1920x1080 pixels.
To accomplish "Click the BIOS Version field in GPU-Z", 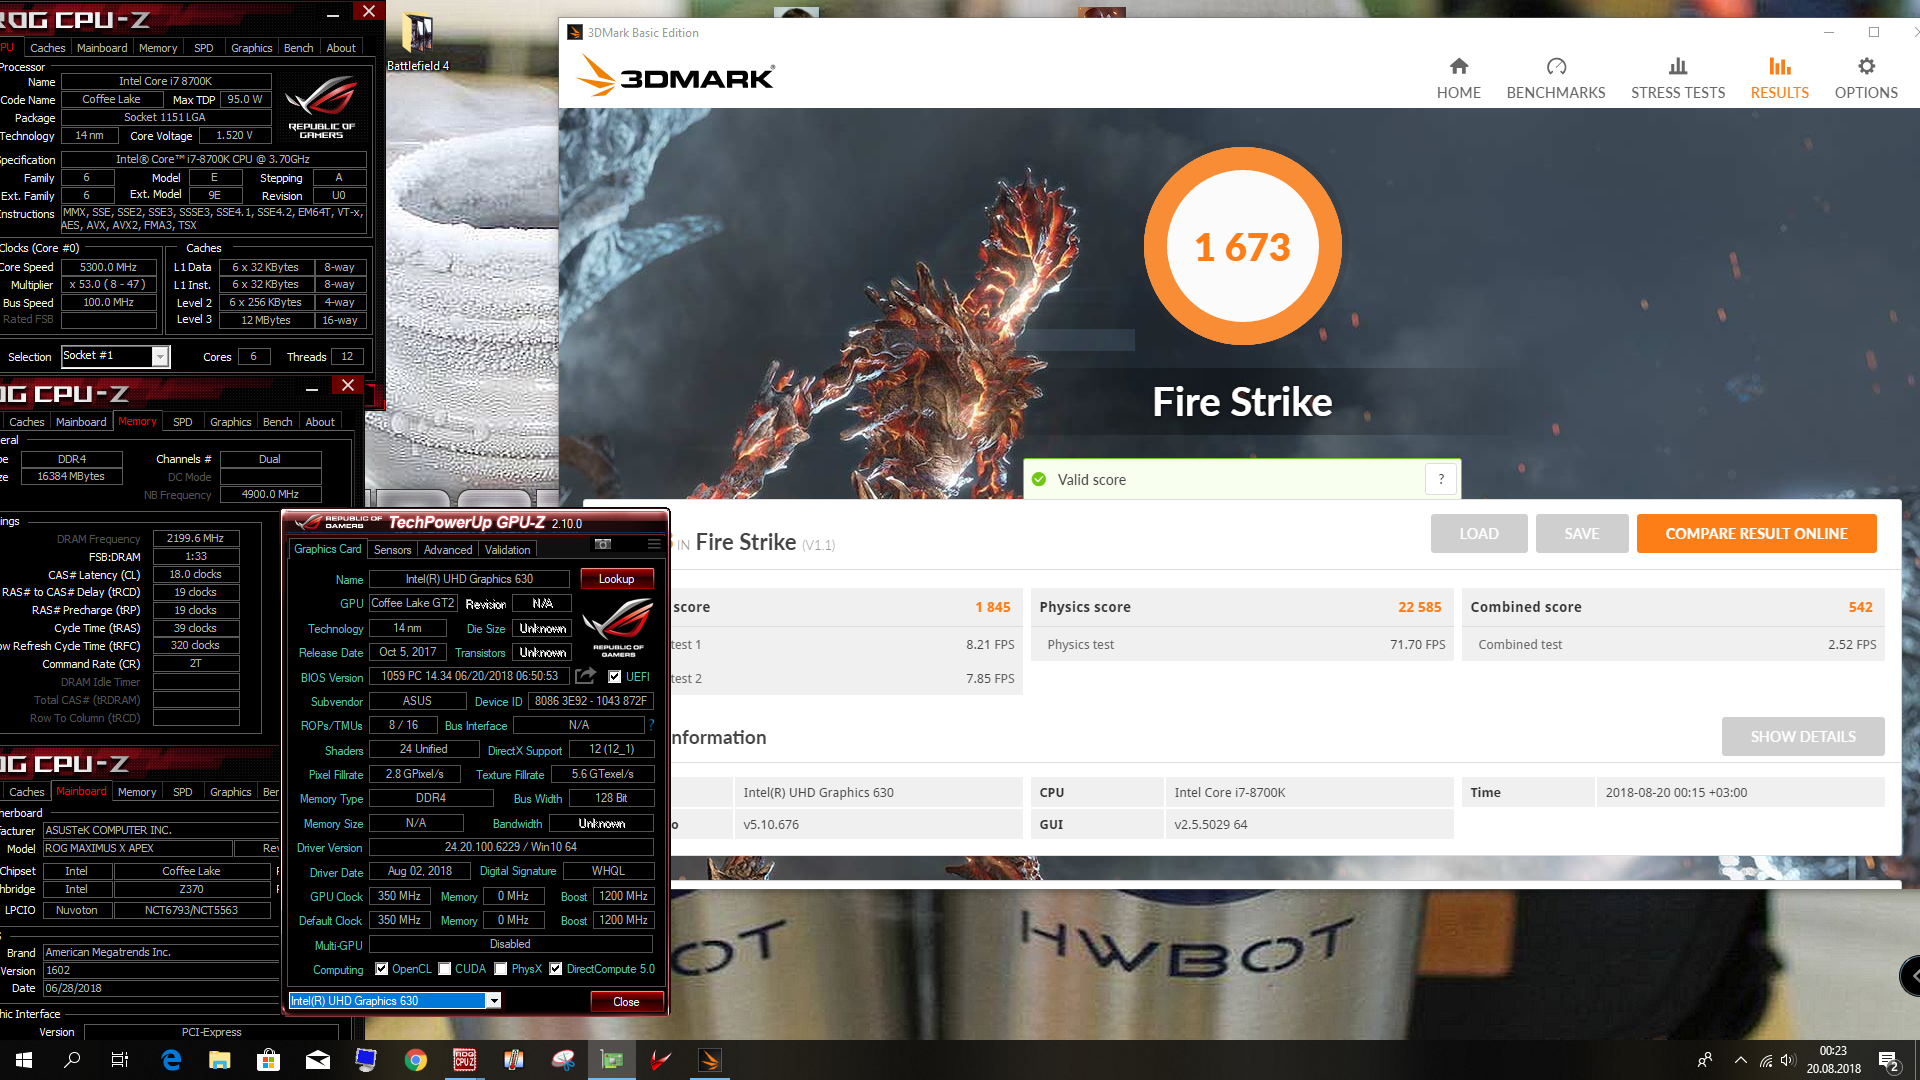I will [x=469, y=676].
